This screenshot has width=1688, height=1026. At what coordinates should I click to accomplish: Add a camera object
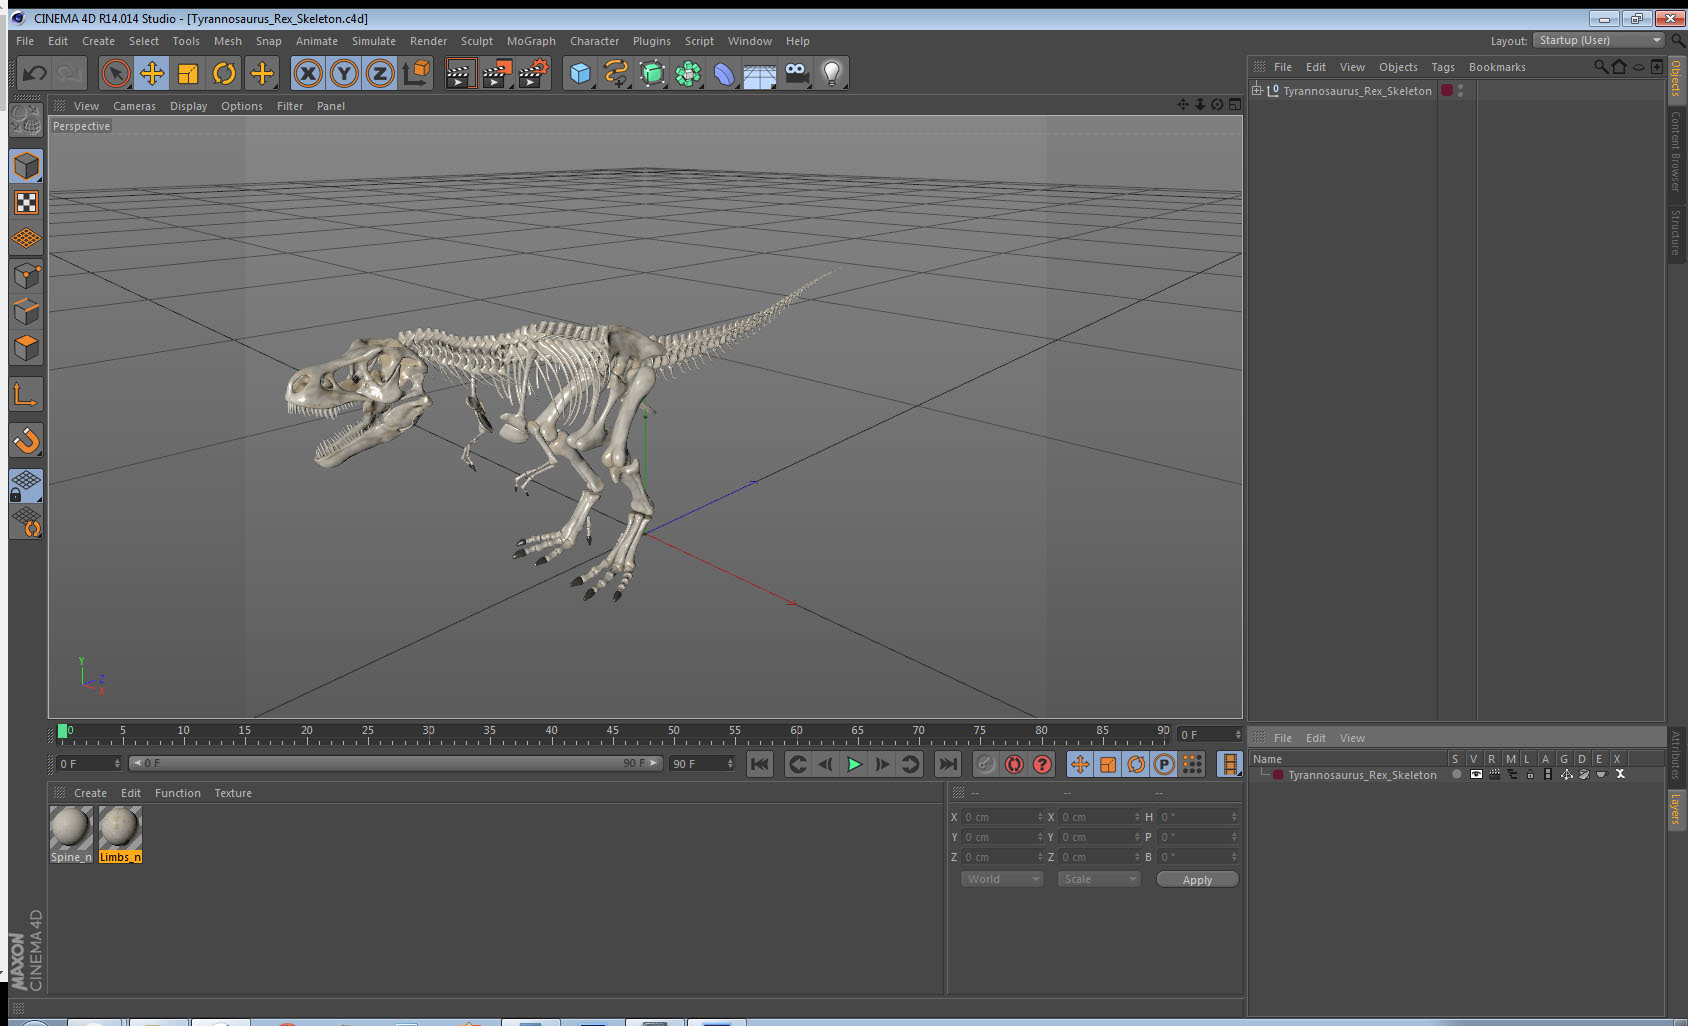796,73
